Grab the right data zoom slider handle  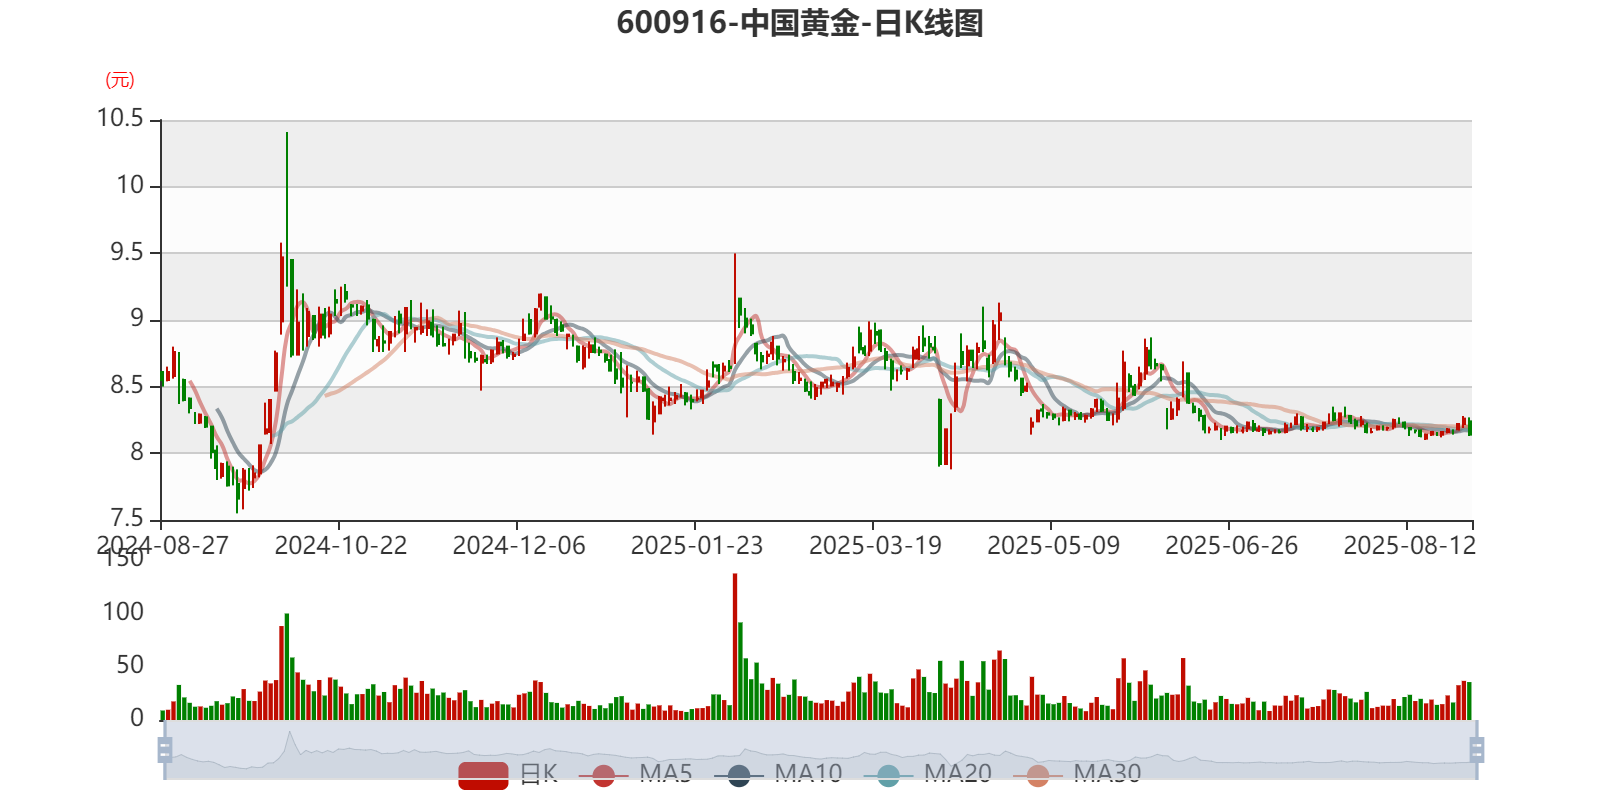click(x=1477, y=749)
